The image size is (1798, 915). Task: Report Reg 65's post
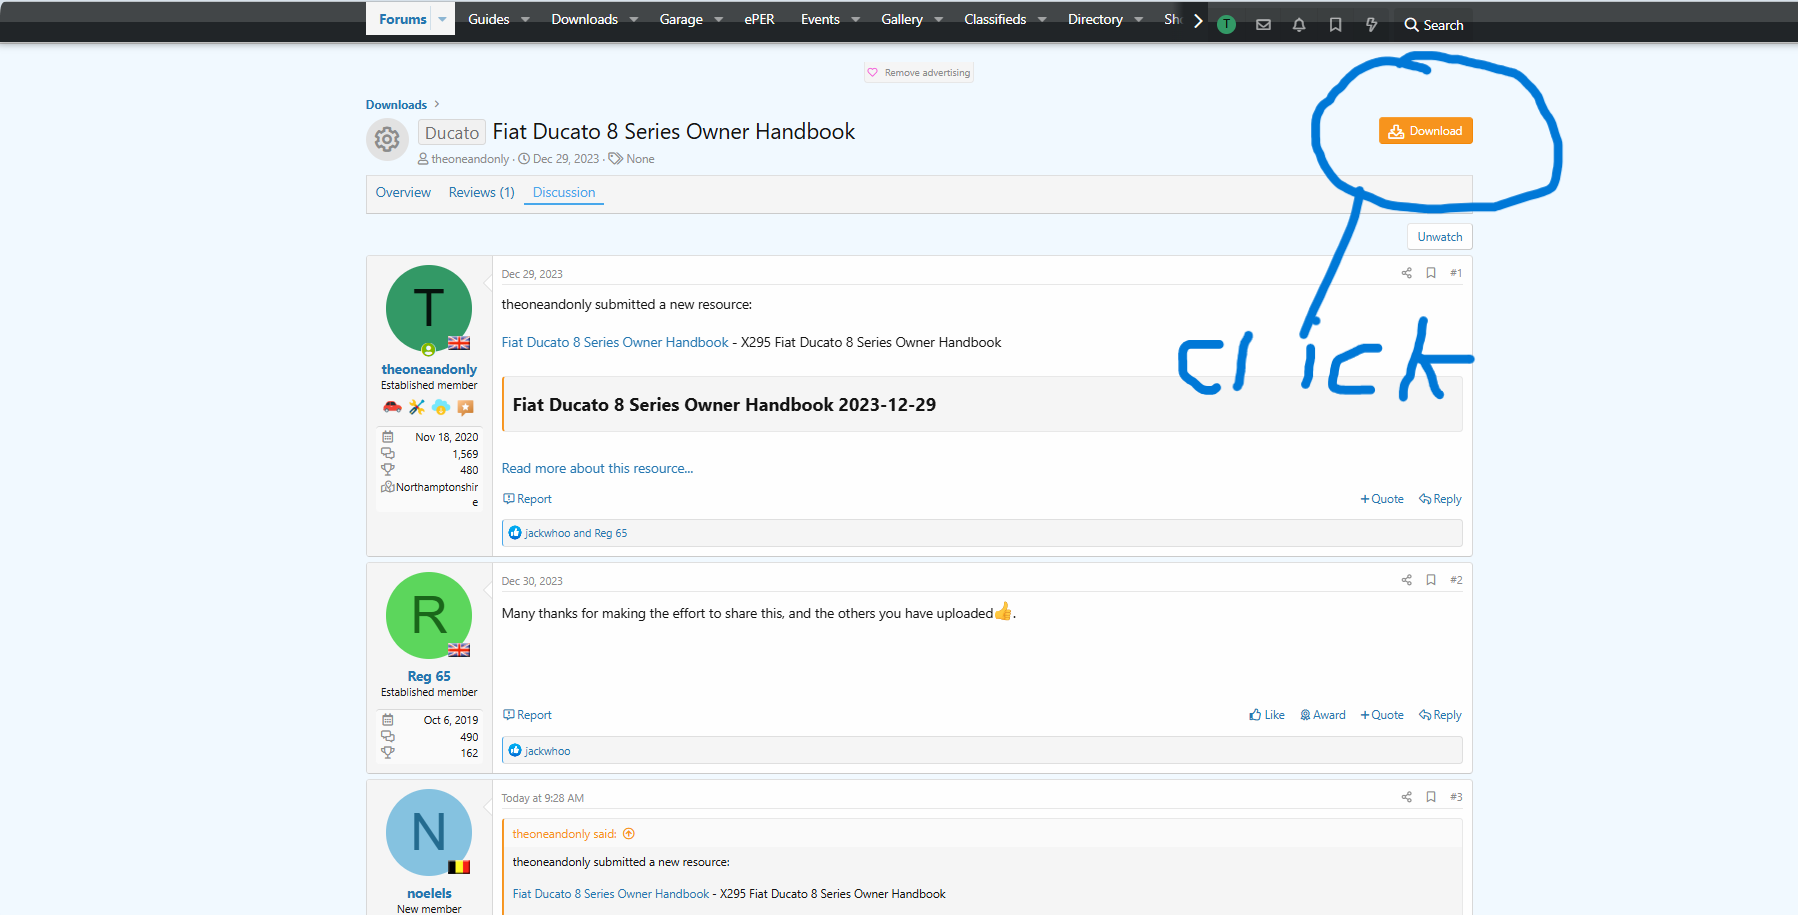click(x=527, y=715)
